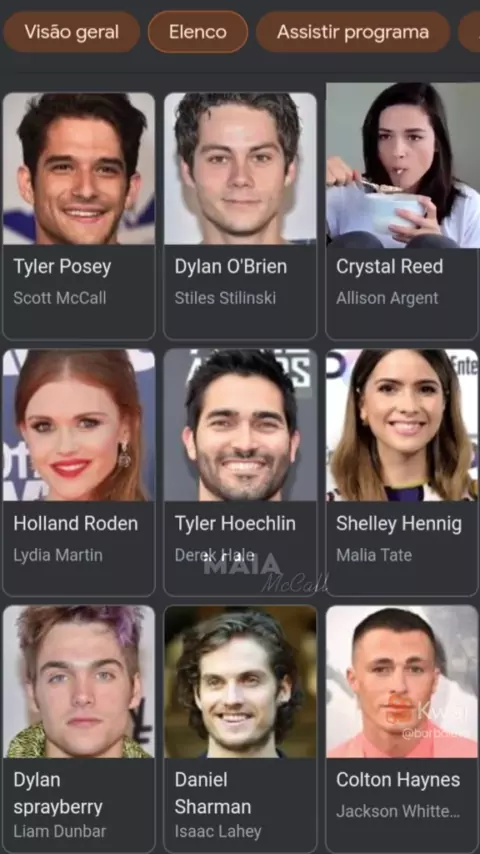Click the Stiles Stilinski character label
The height and width of the screenshot is (854, 480).
tap(225, 298)
